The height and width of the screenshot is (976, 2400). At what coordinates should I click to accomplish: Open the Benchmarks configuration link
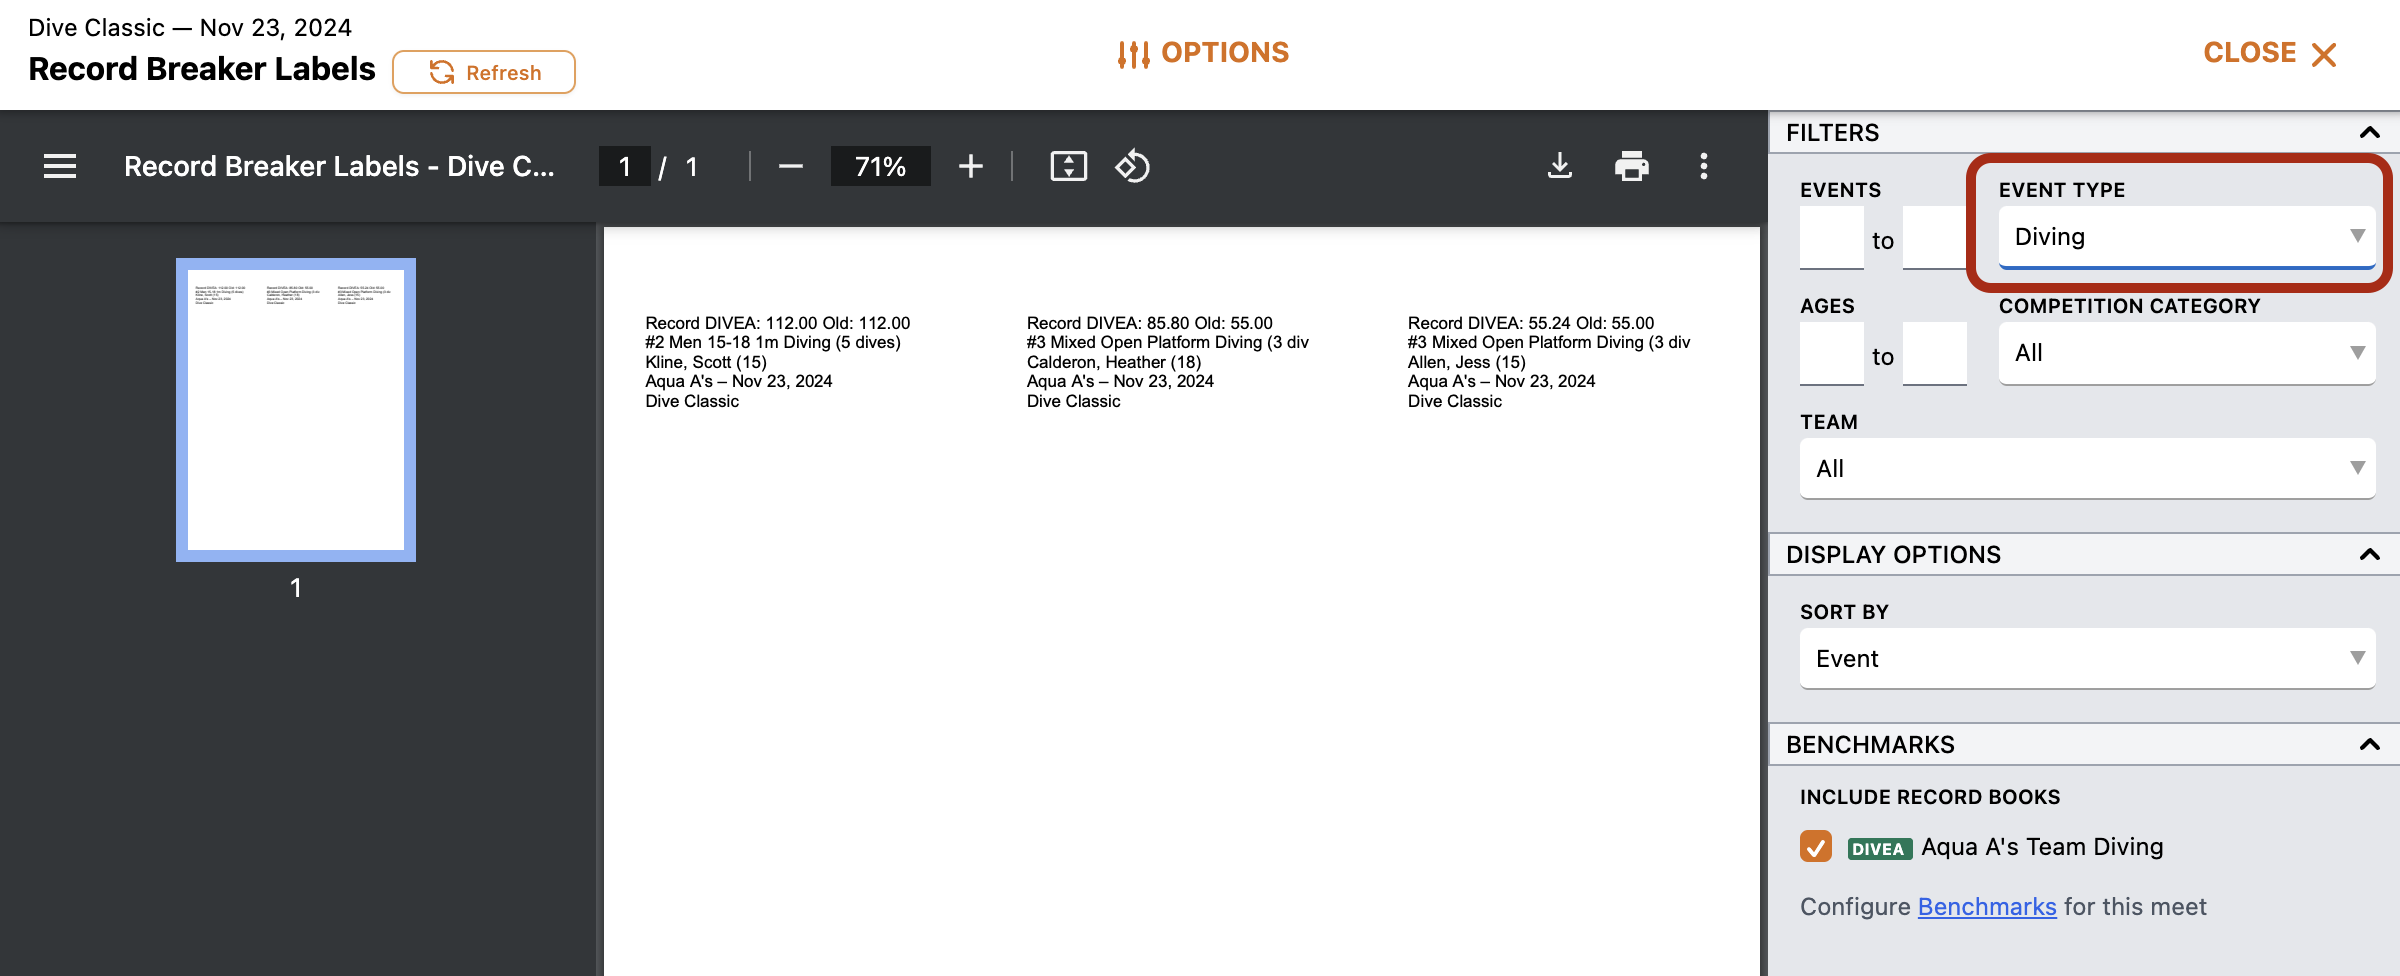point(1987,907)
